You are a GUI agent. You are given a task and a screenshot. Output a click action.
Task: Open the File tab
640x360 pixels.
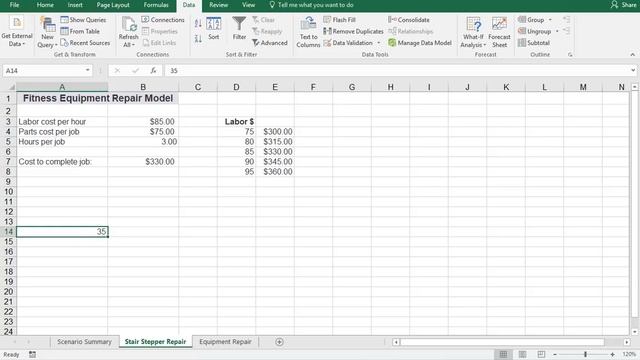point(14,5)
